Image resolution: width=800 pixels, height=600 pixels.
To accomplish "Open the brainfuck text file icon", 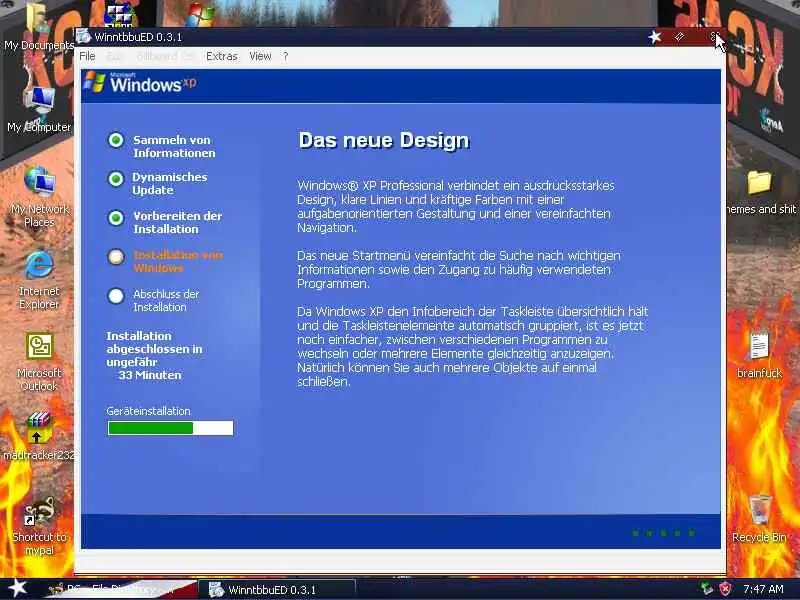I will click(759, 355).
